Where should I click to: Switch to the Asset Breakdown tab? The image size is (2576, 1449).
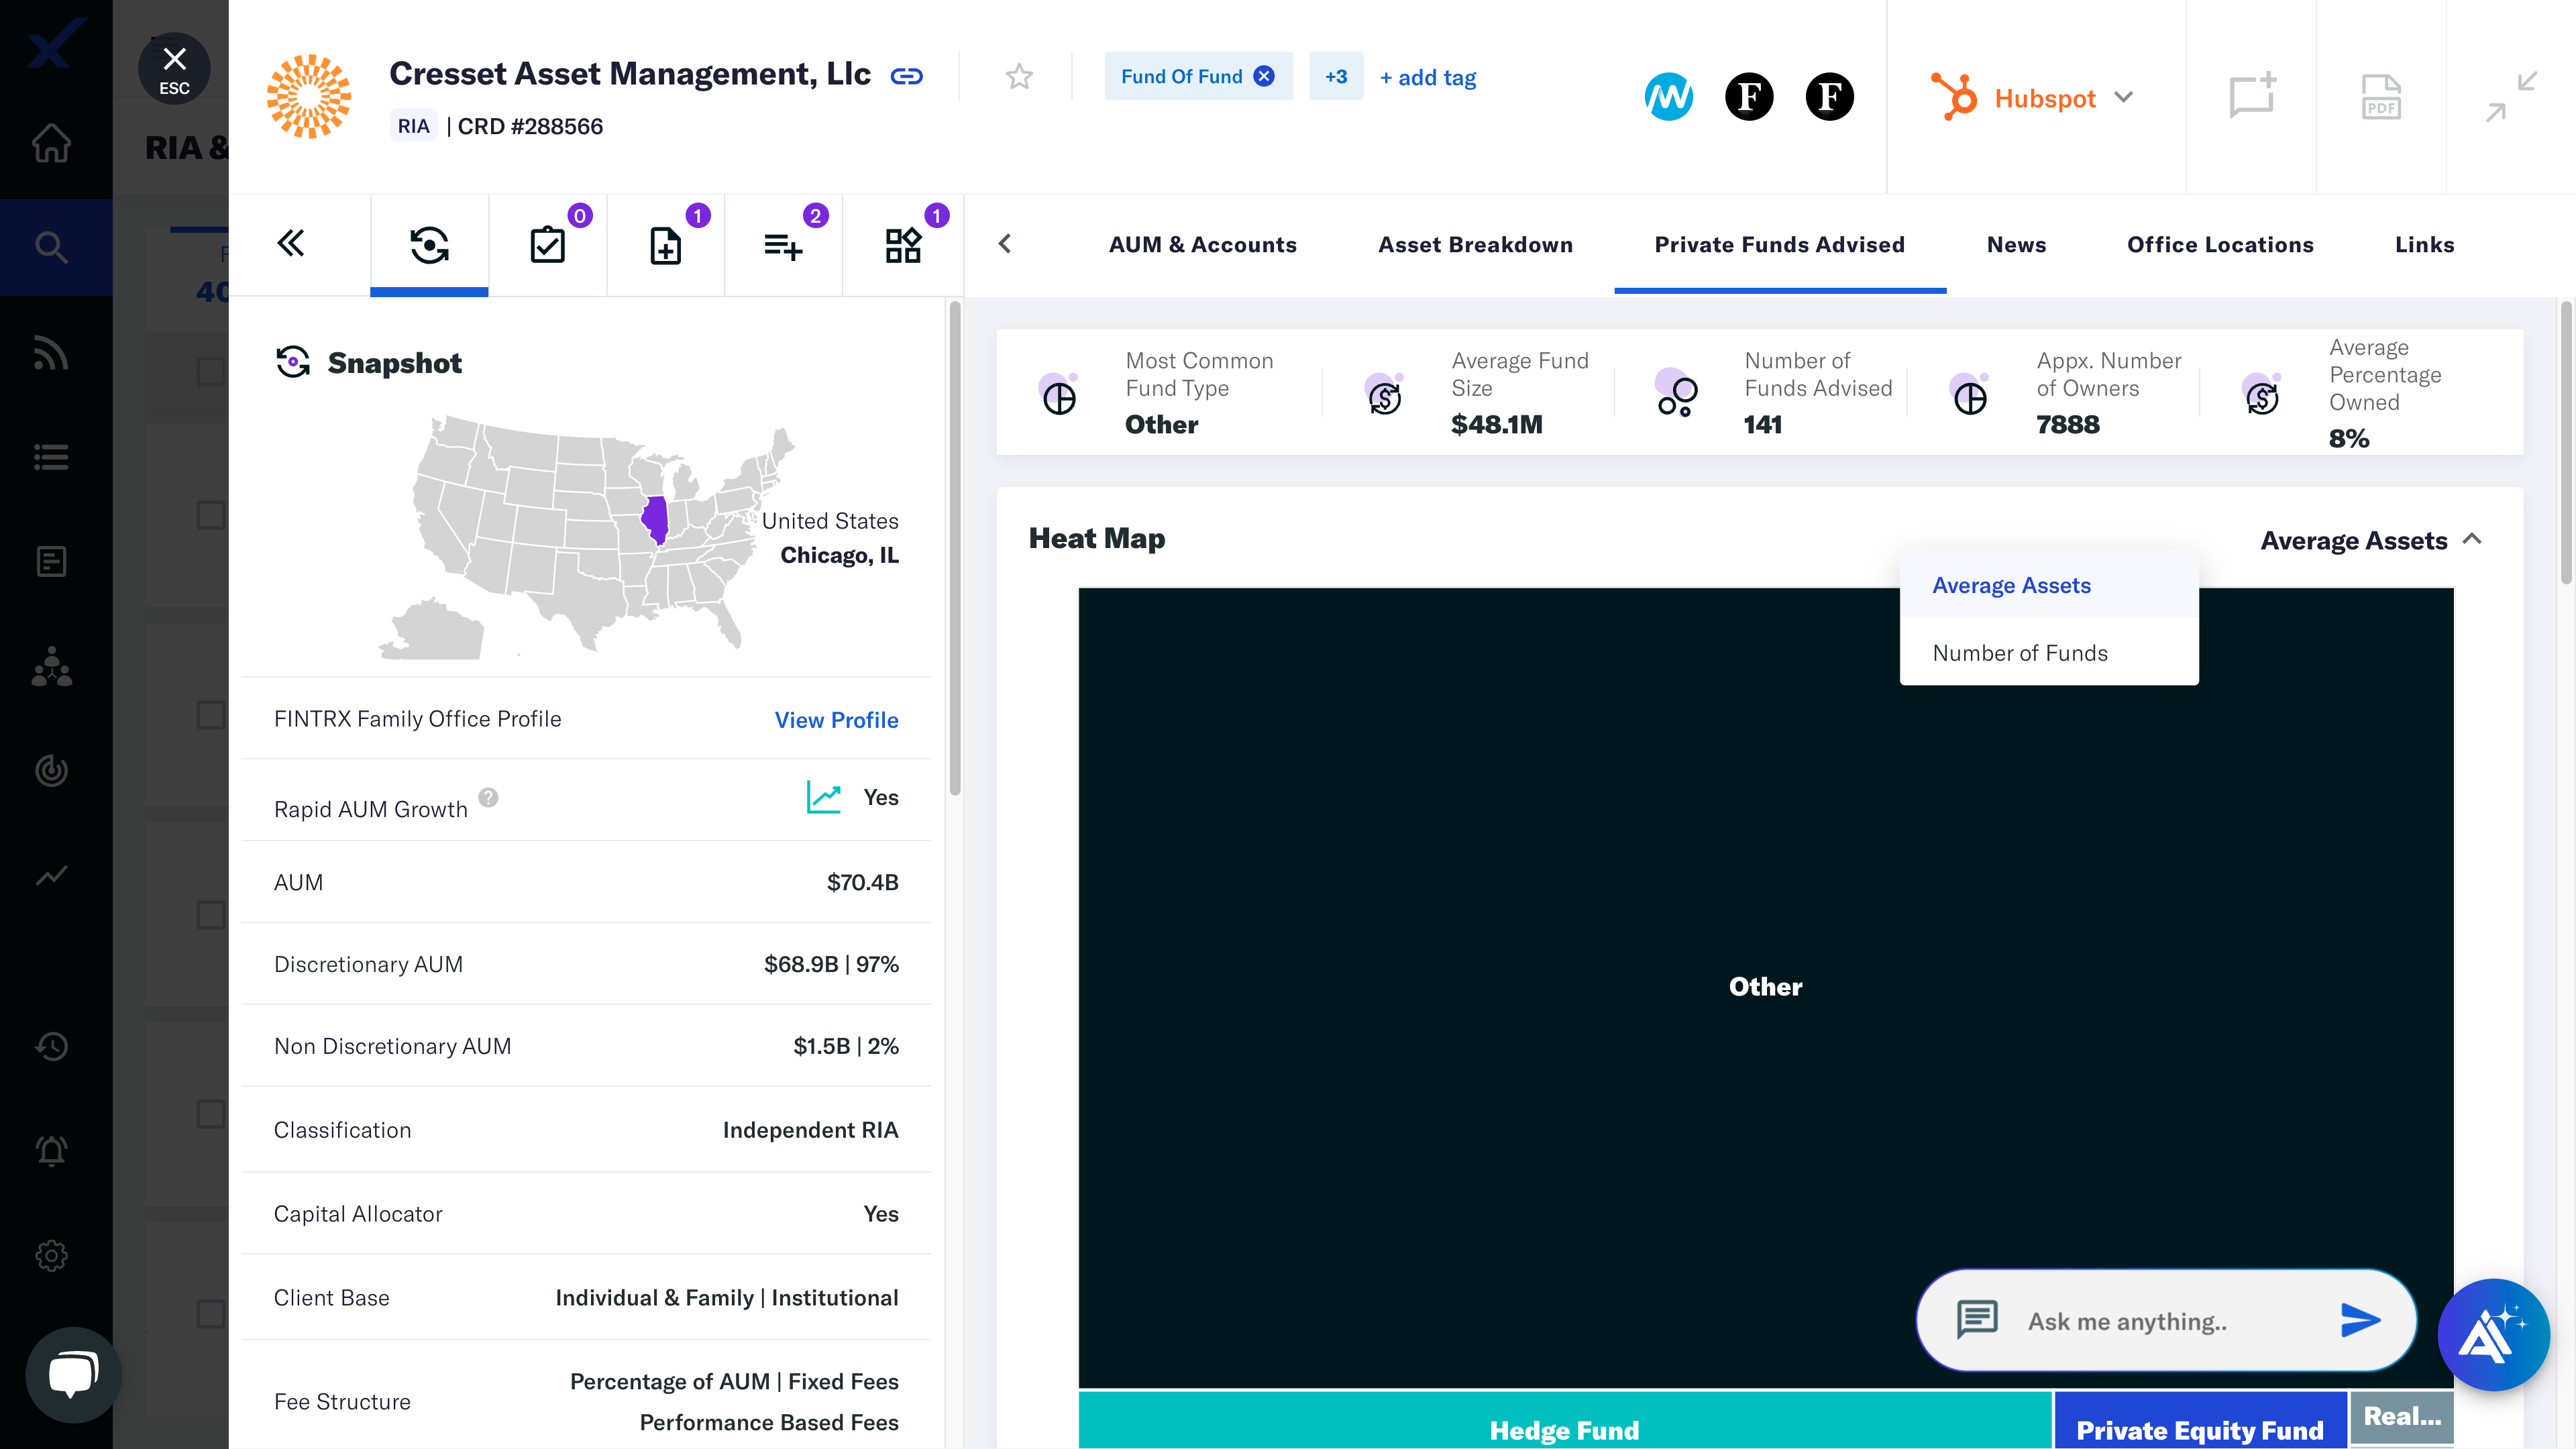click(x=1475, y=245)
